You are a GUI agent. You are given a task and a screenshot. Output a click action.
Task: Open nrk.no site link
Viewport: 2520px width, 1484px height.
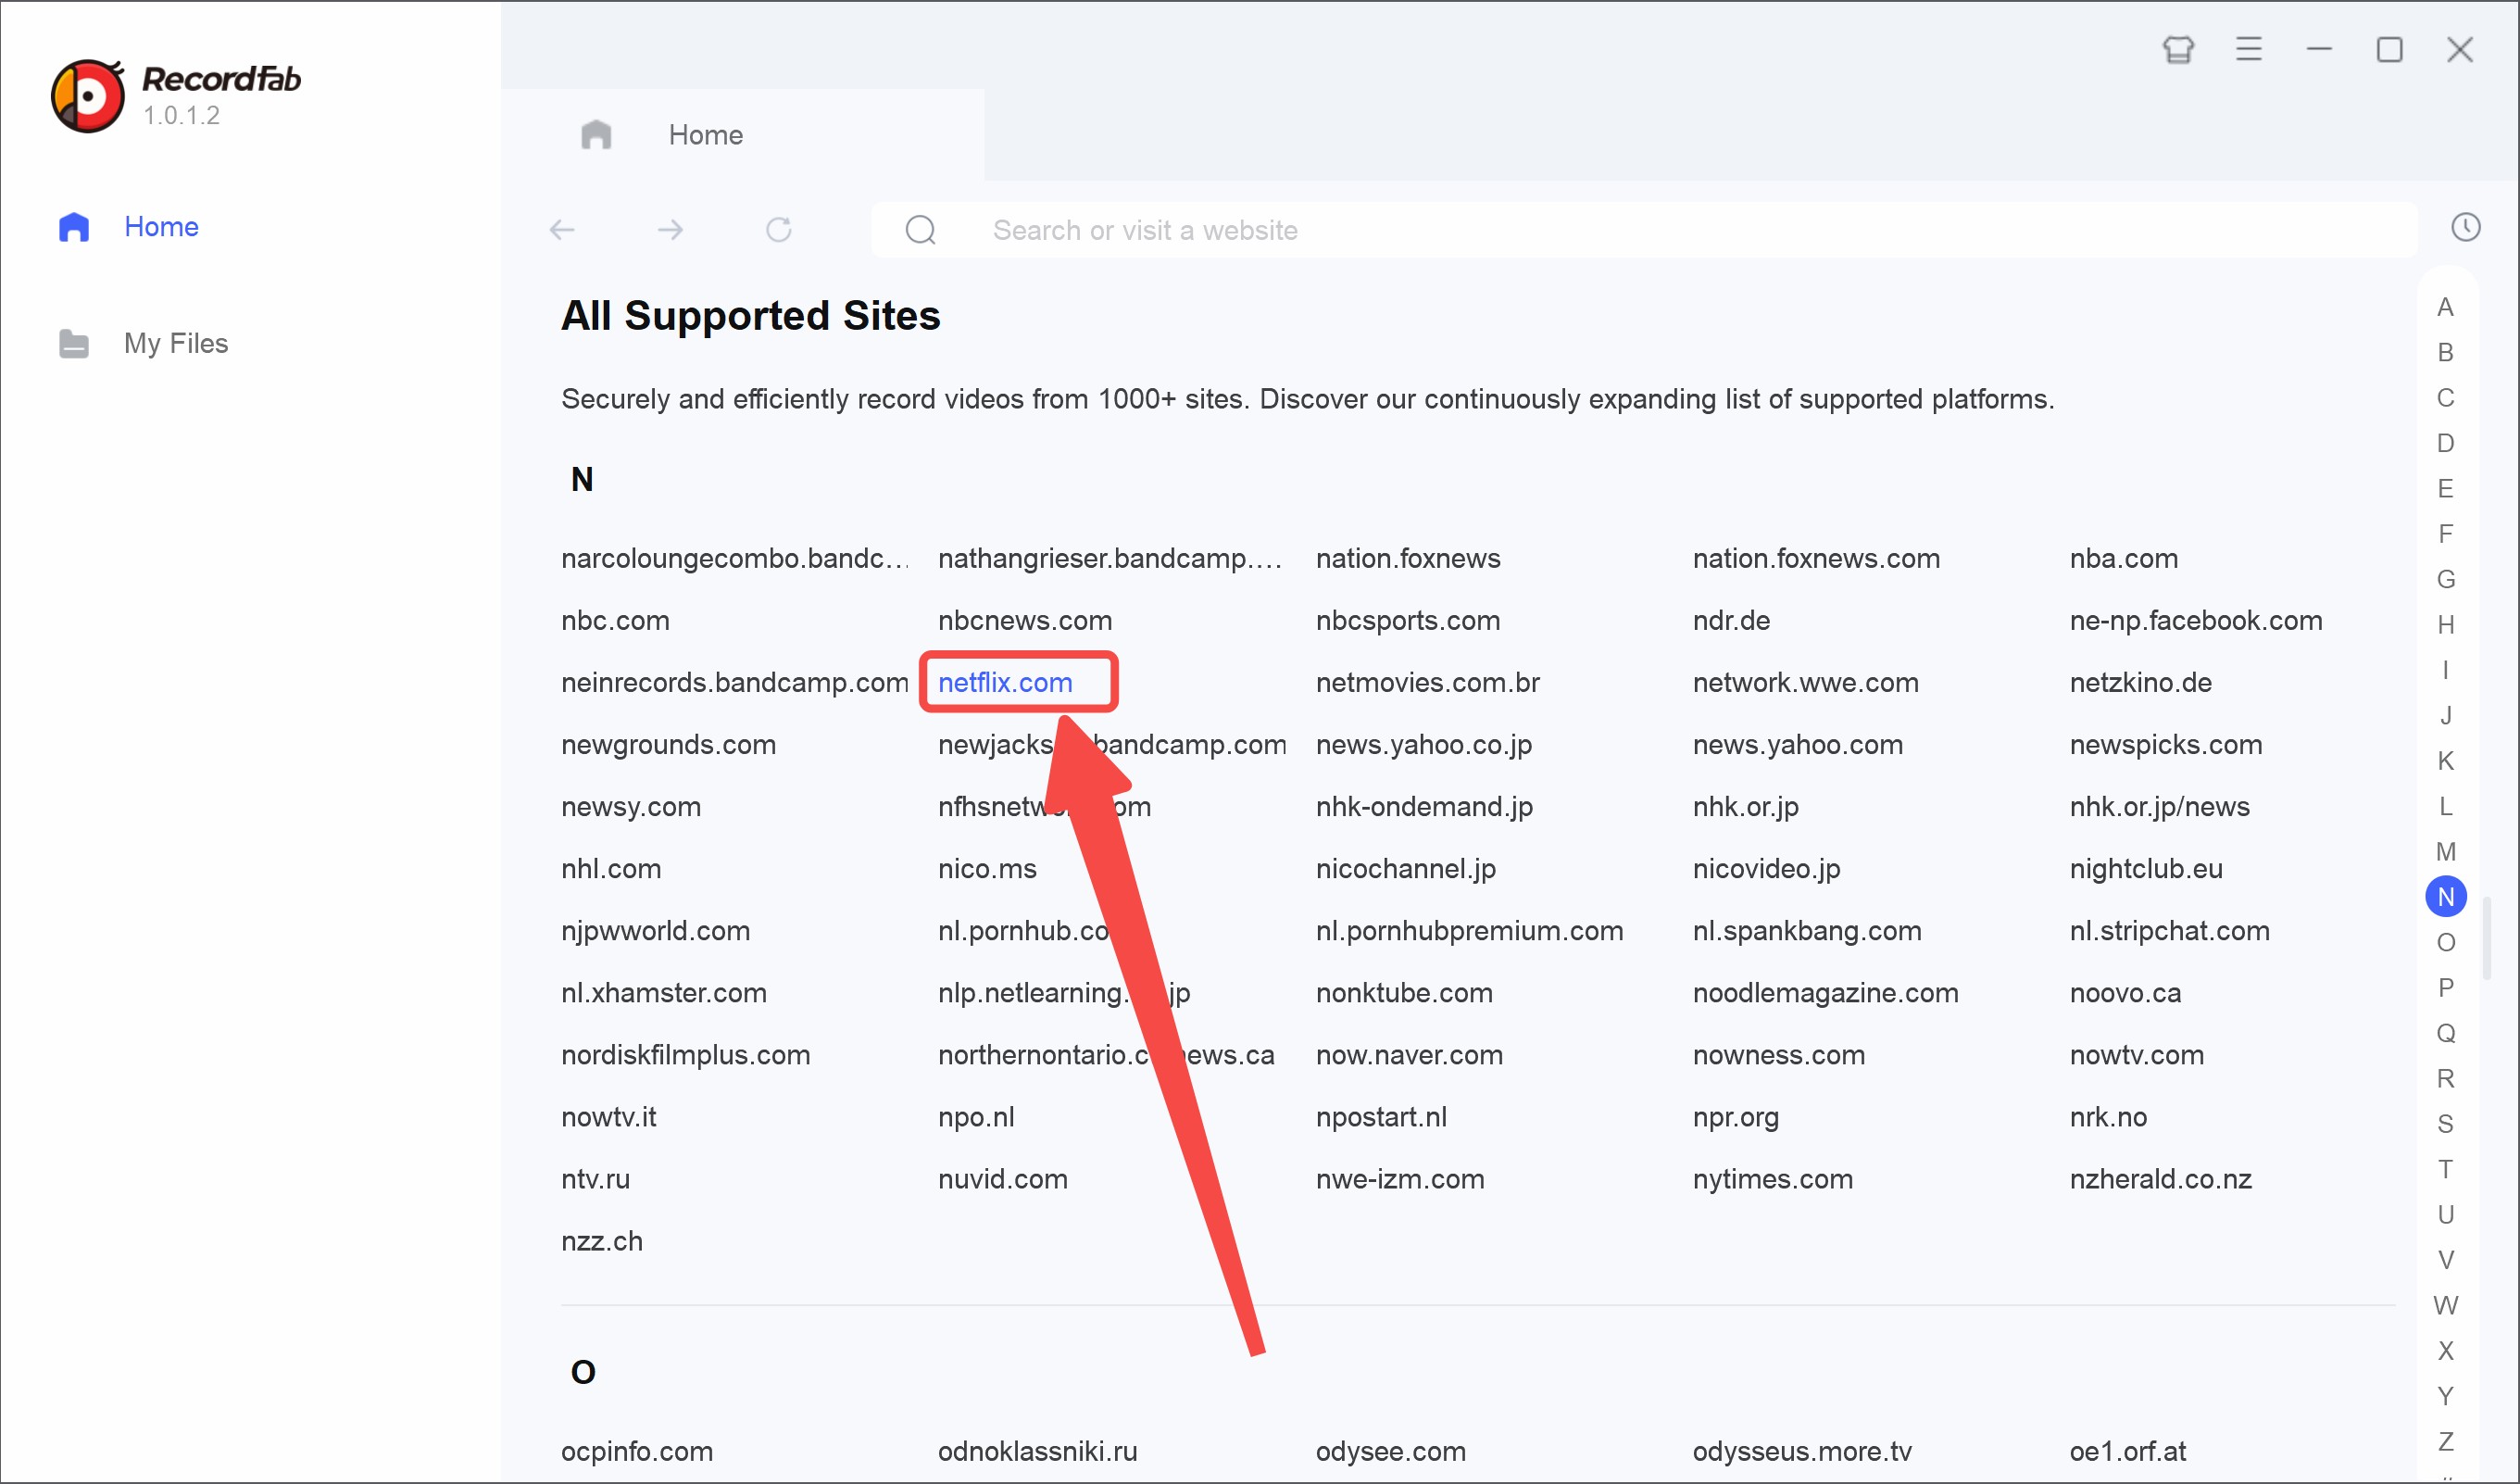click(2108, 1116)
